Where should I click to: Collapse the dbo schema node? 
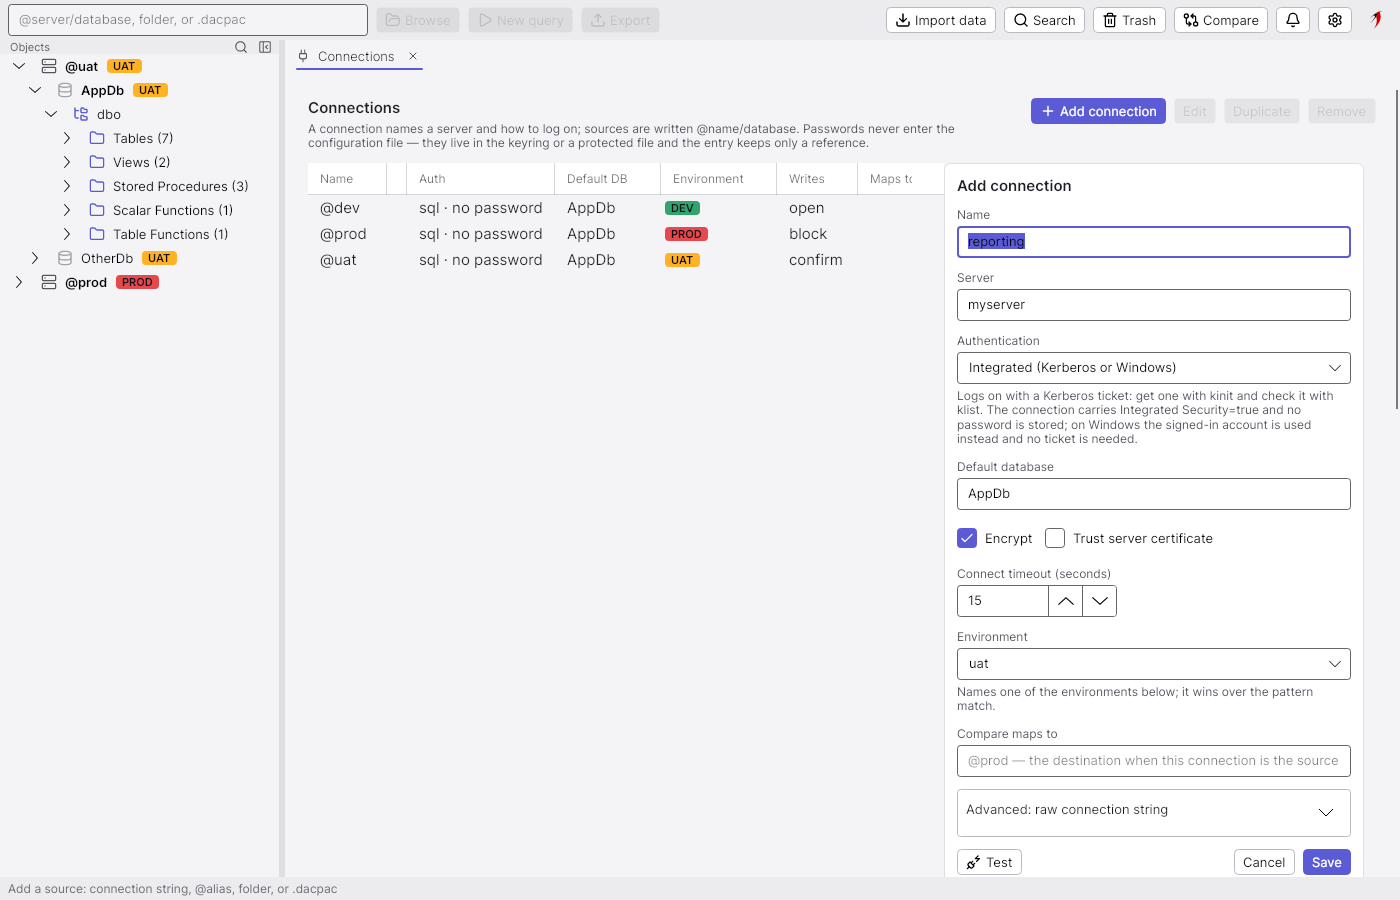(x=51, y=114)
